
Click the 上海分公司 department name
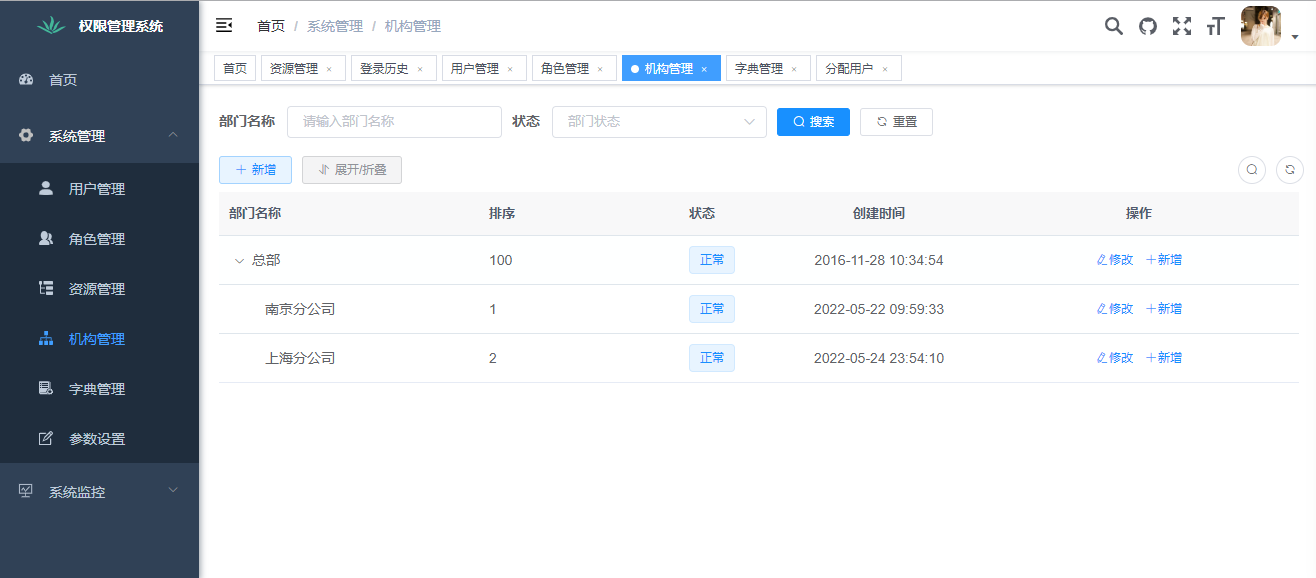click(300, 358)
